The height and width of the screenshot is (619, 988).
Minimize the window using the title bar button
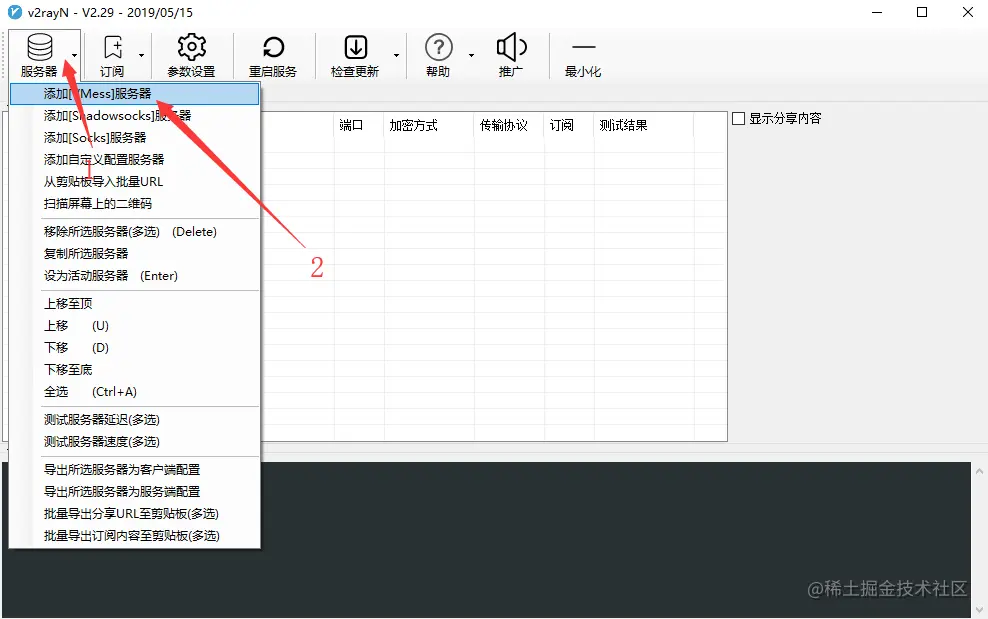point(876,12)
